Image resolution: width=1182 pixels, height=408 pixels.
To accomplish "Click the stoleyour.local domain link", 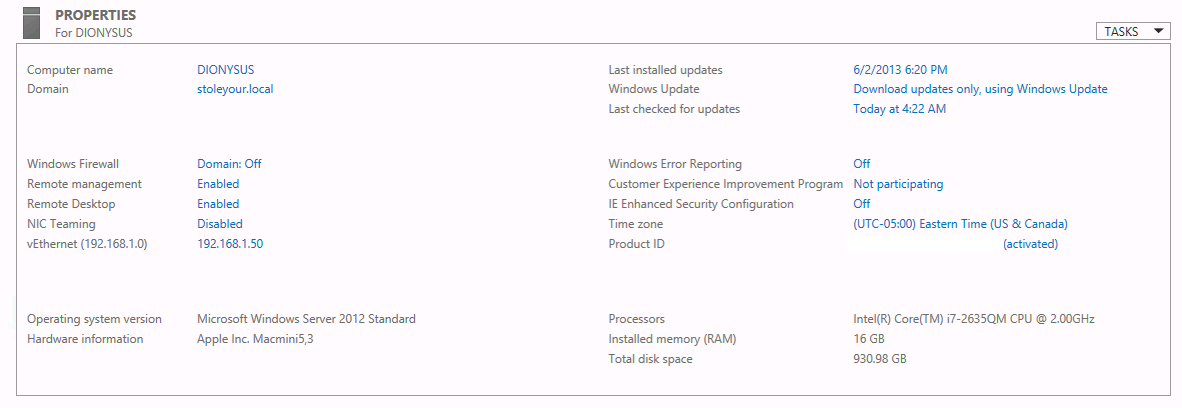I will click(x=234, y=89).
